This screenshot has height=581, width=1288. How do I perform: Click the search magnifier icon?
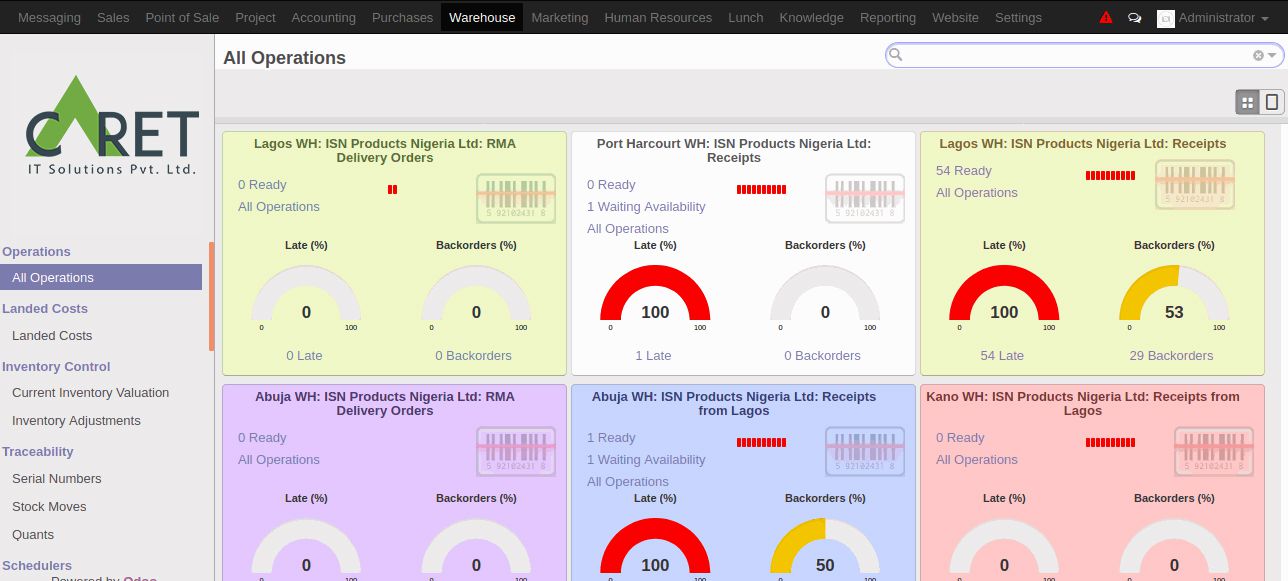896,55
